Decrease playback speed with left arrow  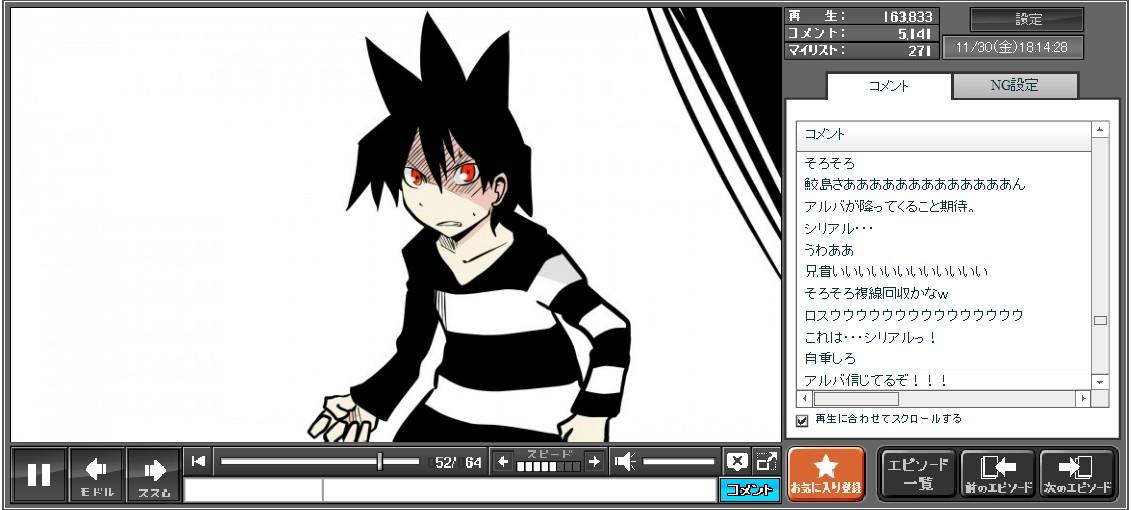502,461
